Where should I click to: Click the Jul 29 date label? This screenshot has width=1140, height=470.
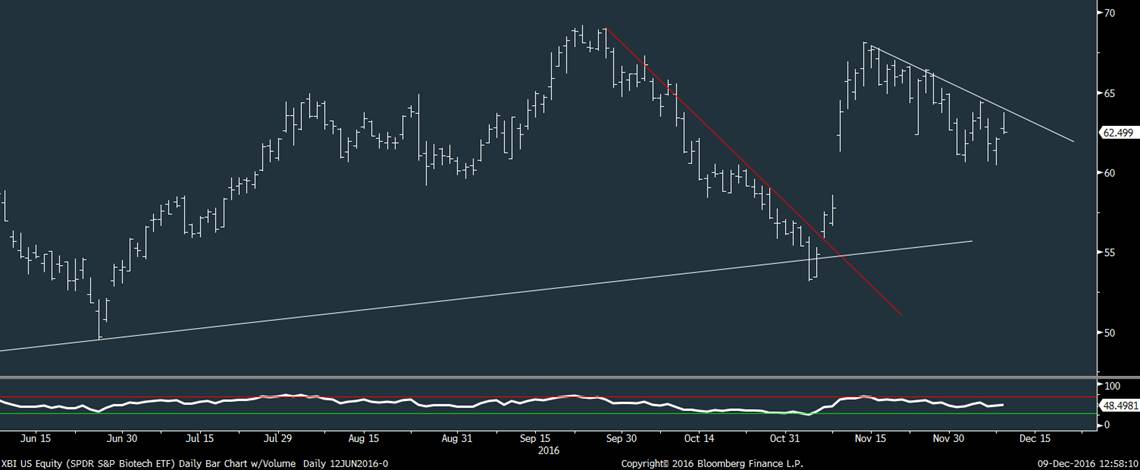tap(280, 439)
